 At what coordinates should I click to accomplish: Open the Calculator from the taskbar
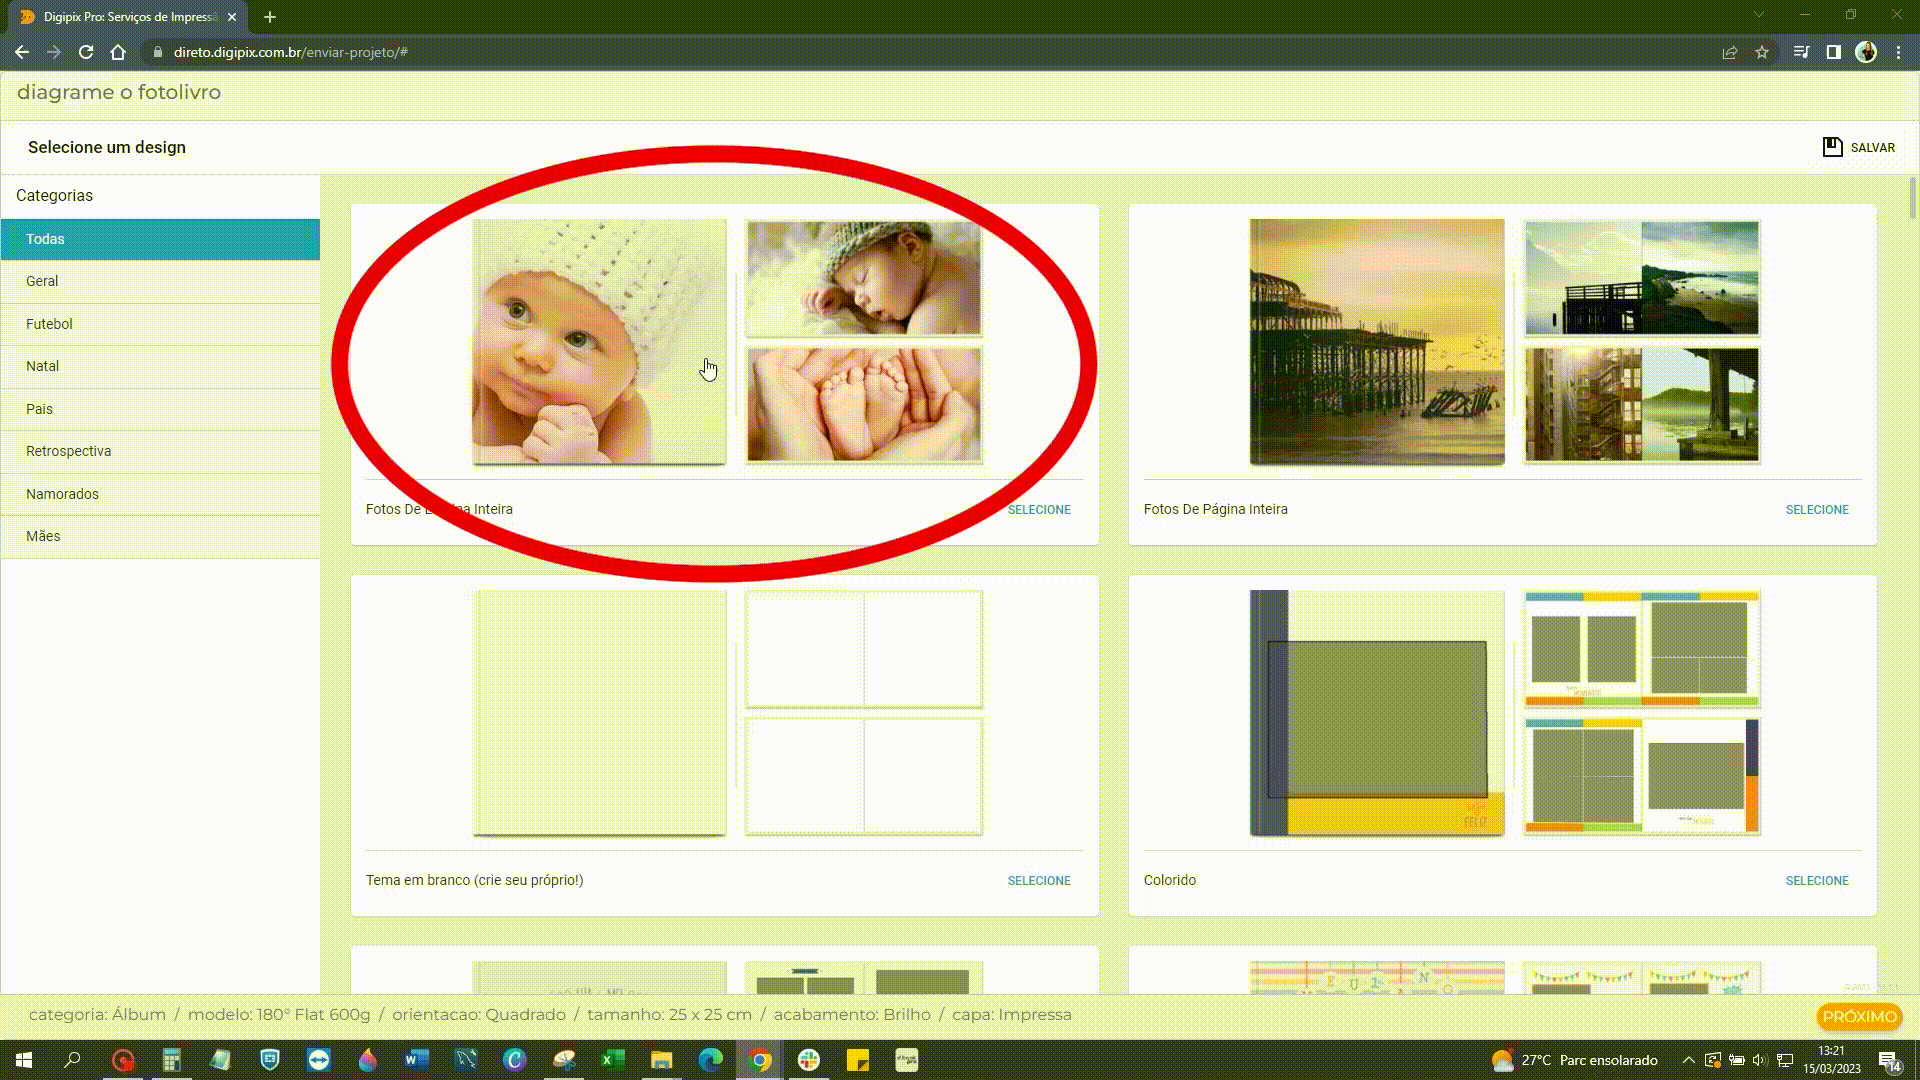pyautogui.click(x=172, y=1060)
